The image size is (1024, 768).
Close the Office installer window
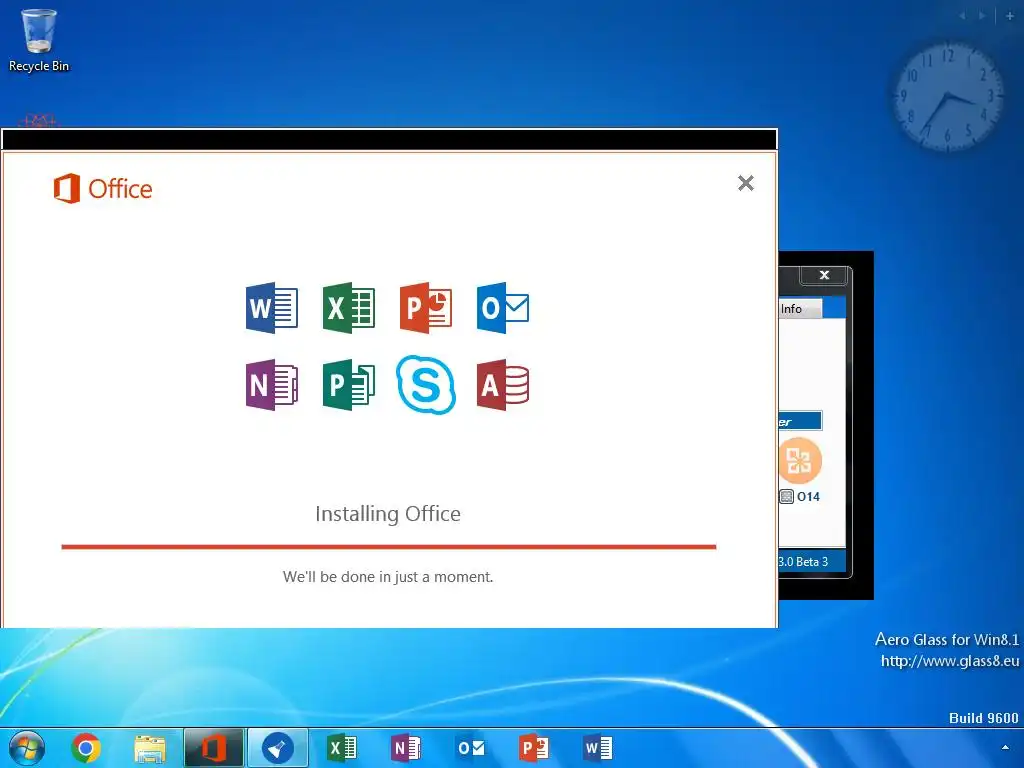746,183
